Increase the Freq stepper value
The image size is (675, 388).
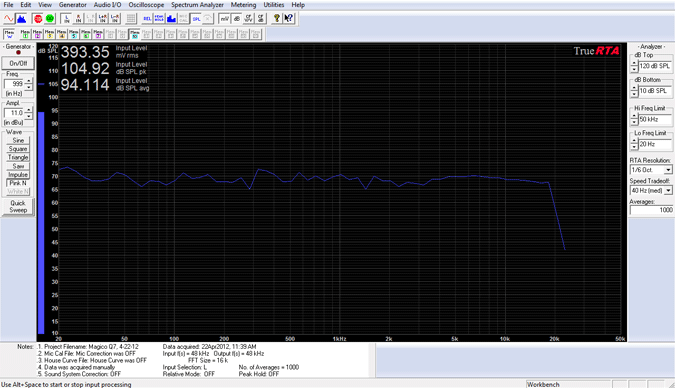(x=29, y=81)
